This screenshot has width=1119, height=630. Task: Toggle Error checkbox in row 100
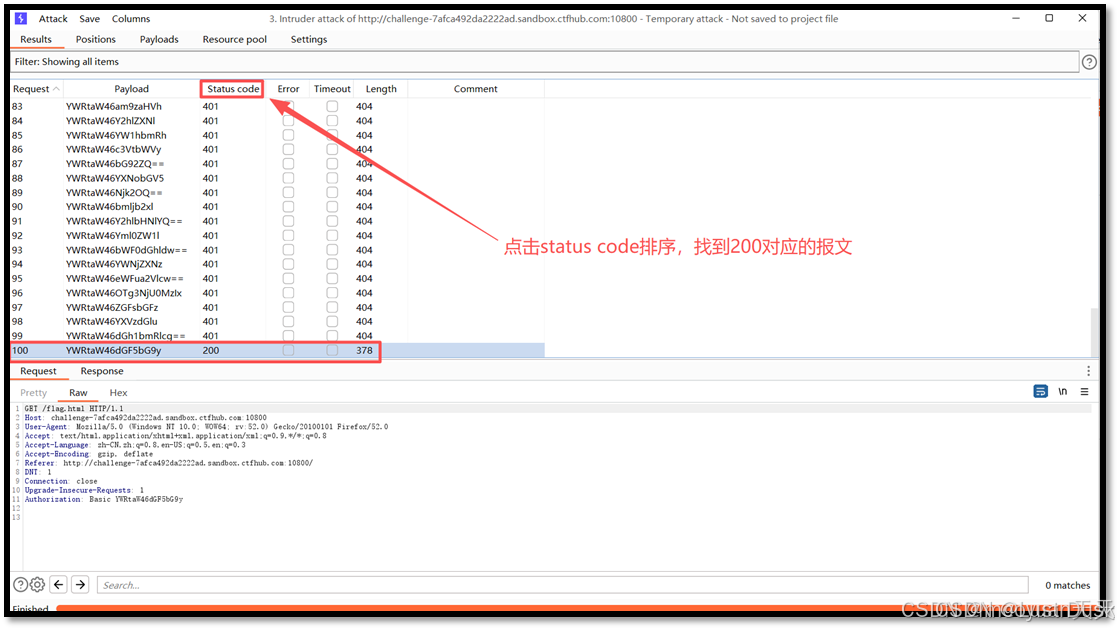(x=288, y=350)
